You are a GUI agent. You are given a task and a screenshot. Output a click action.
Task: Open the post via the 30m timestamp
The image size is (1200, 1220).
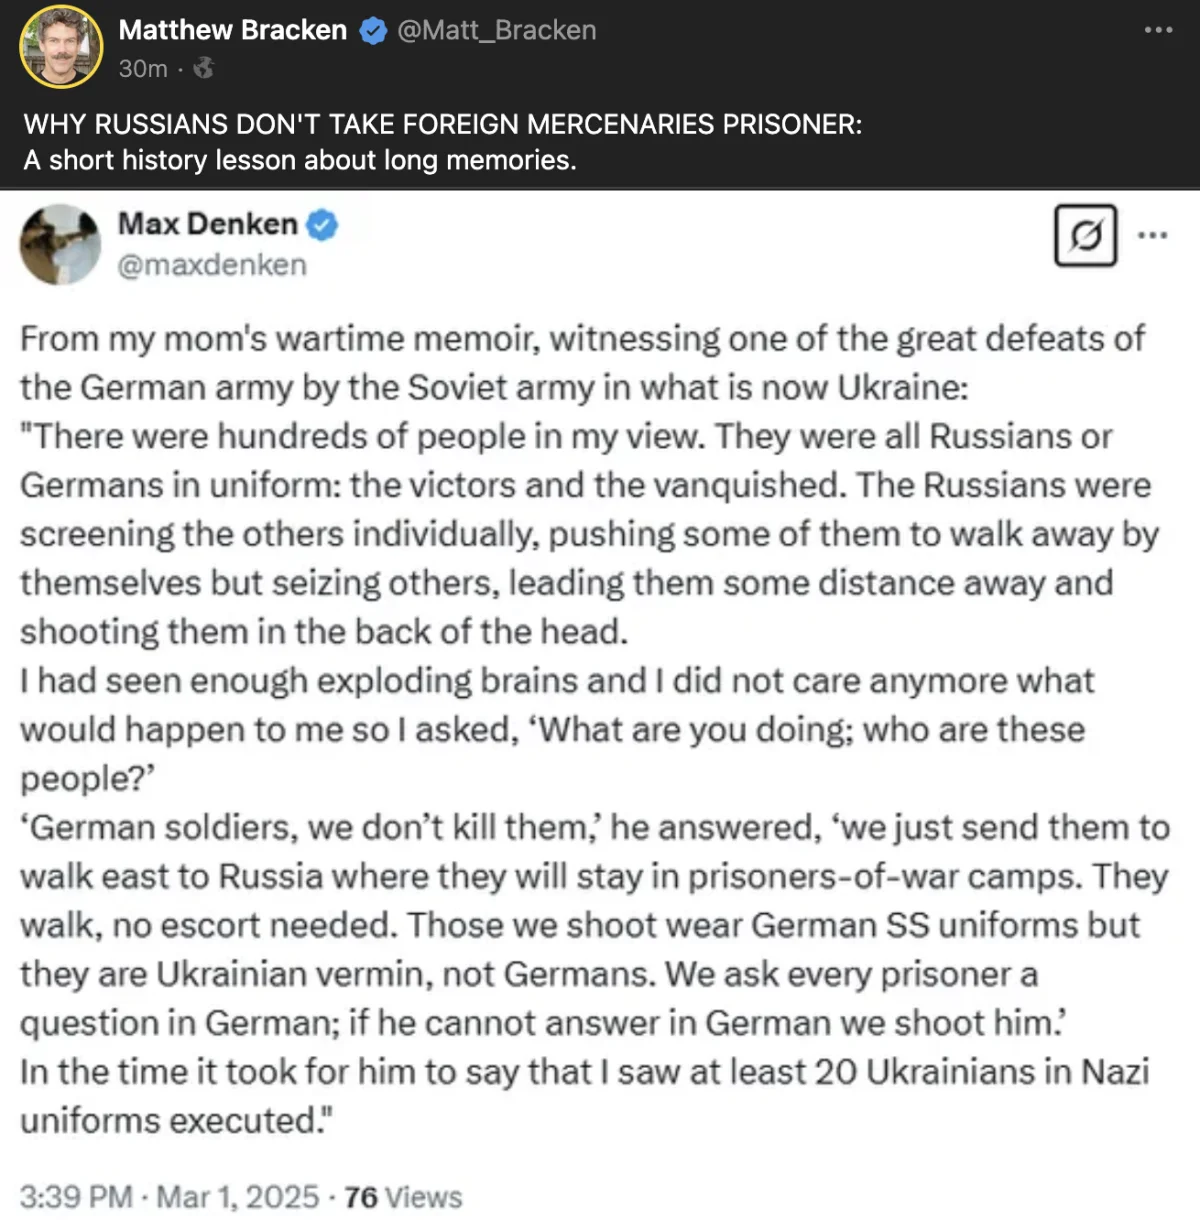coord(142,68)
